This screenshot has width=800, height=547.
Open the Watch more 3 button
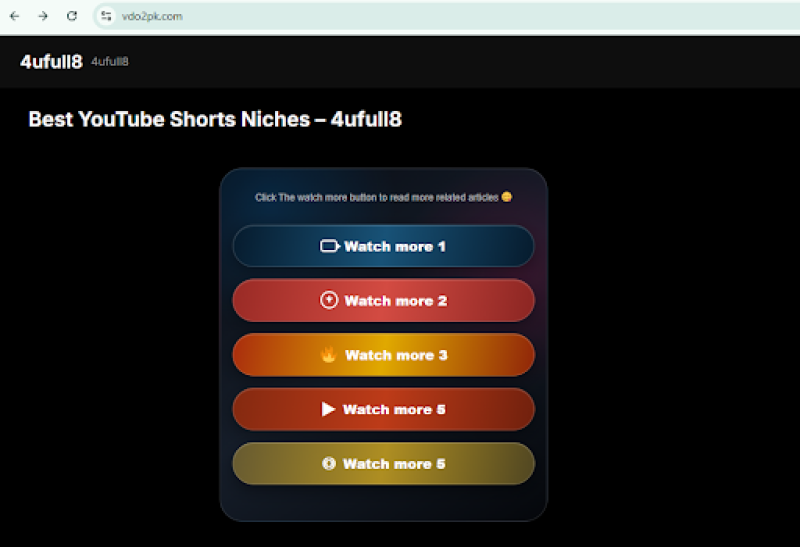point(383,355)
